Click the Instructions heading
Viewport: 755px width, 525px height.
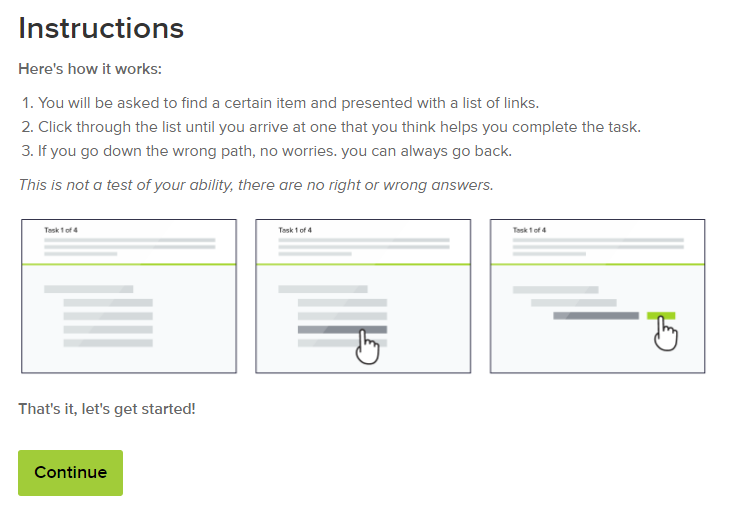[101, 28]
